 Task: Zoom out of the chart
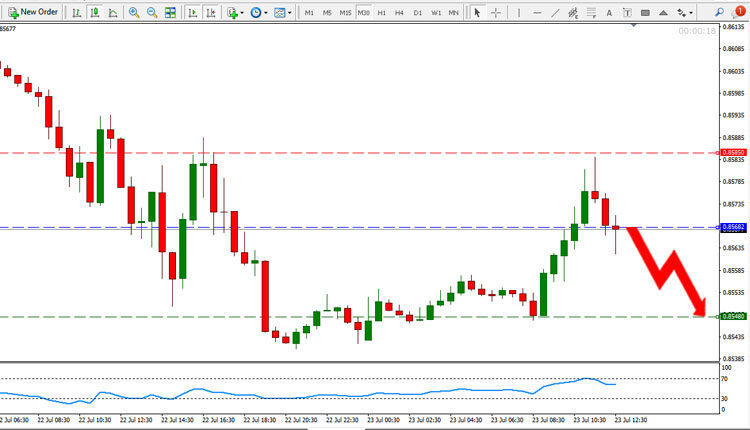coord(152,13)
